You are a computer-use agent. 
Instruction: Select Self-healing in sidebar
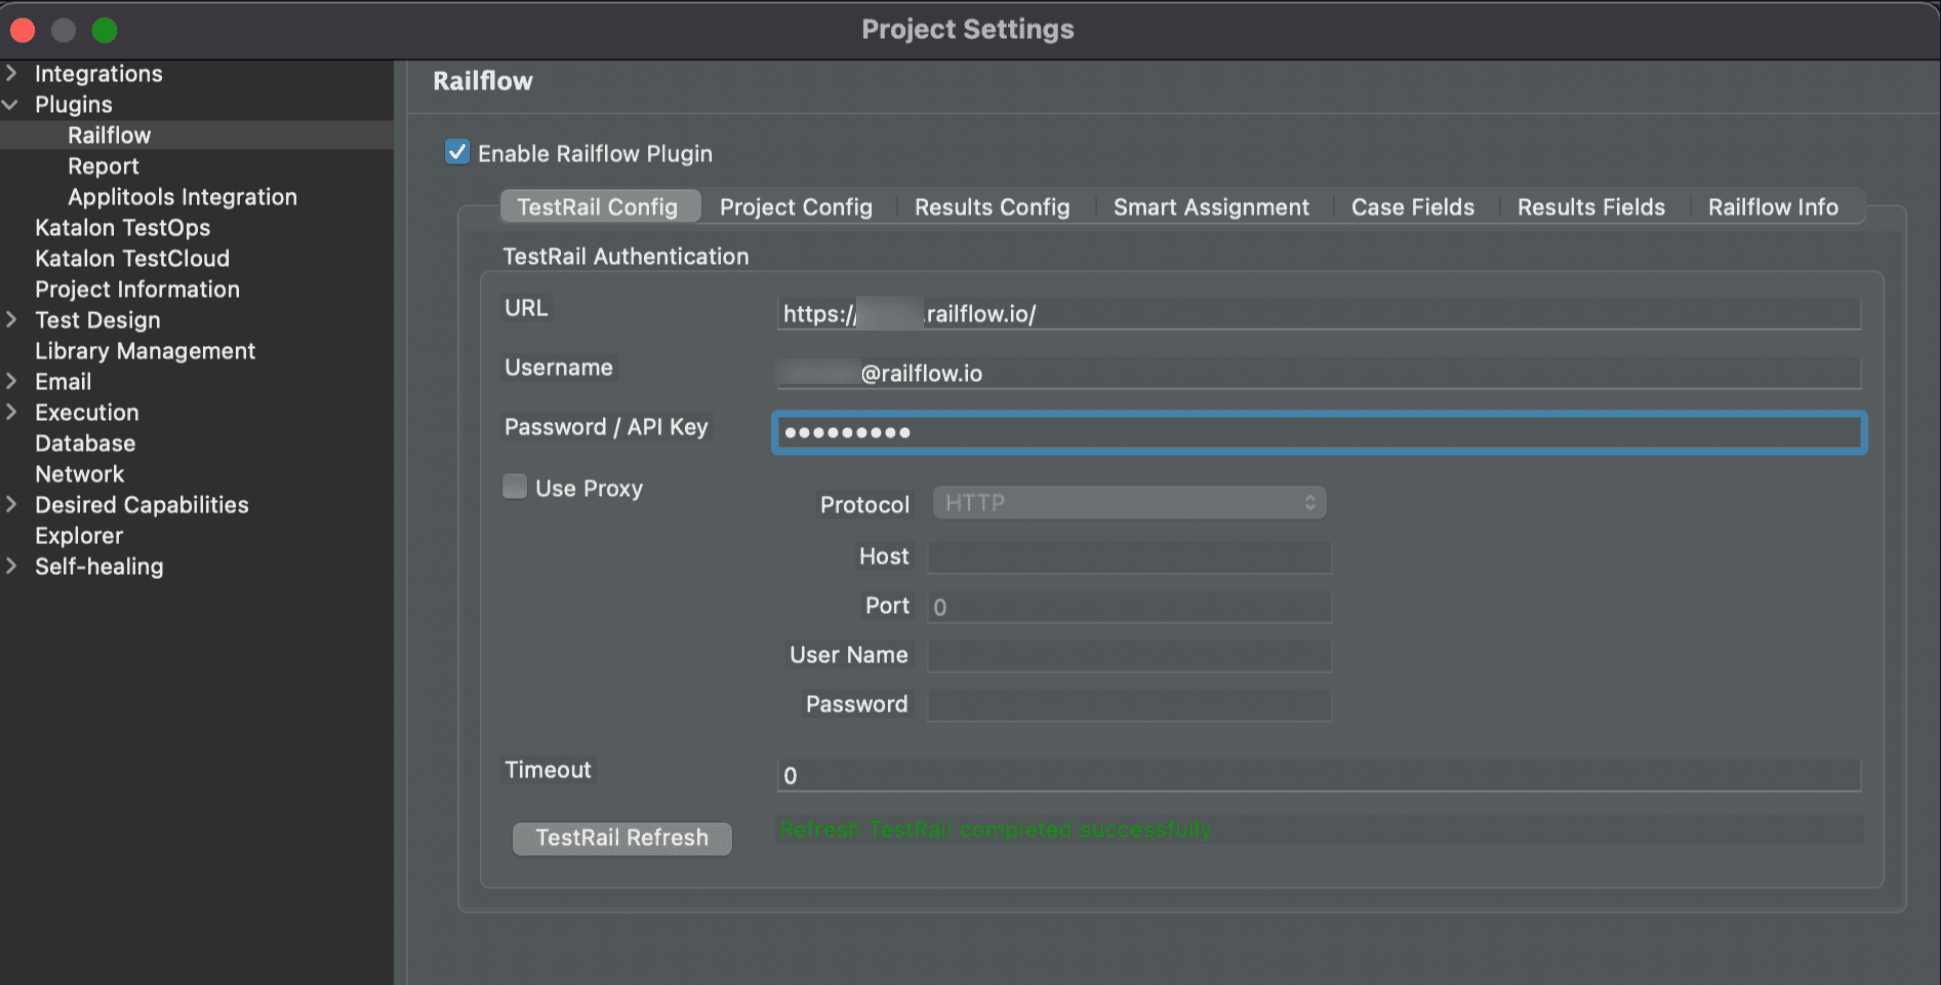pos(99,567)
